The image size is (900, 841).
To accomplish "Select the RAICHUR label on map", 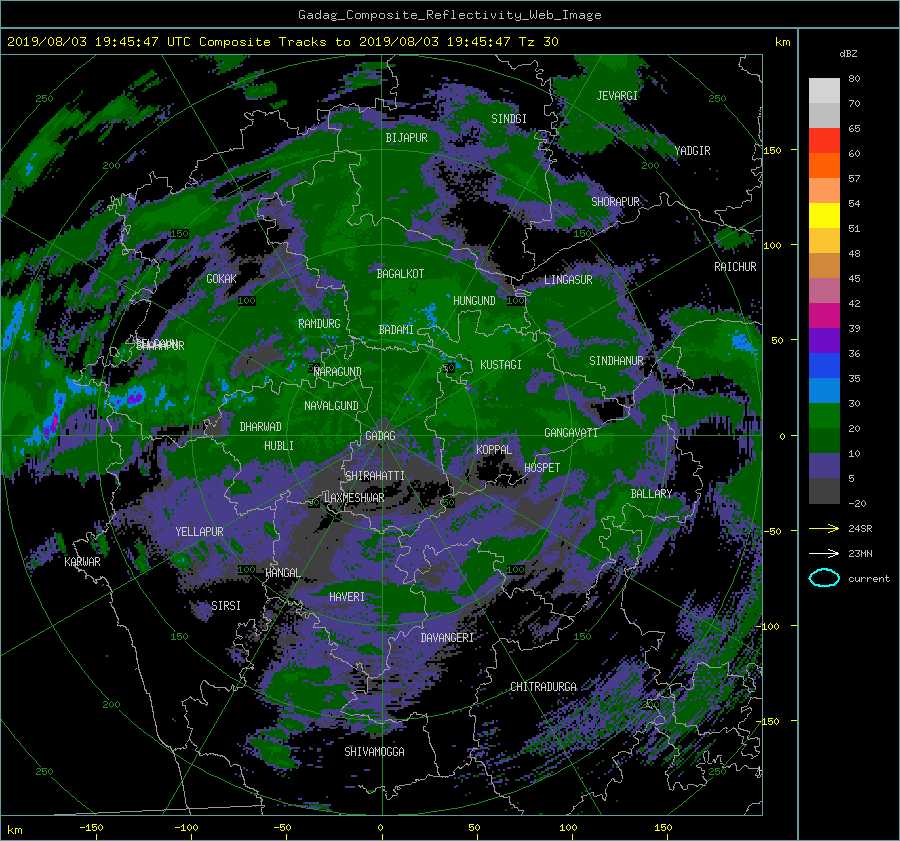I will pyautogui.click(x=735, y=267).
